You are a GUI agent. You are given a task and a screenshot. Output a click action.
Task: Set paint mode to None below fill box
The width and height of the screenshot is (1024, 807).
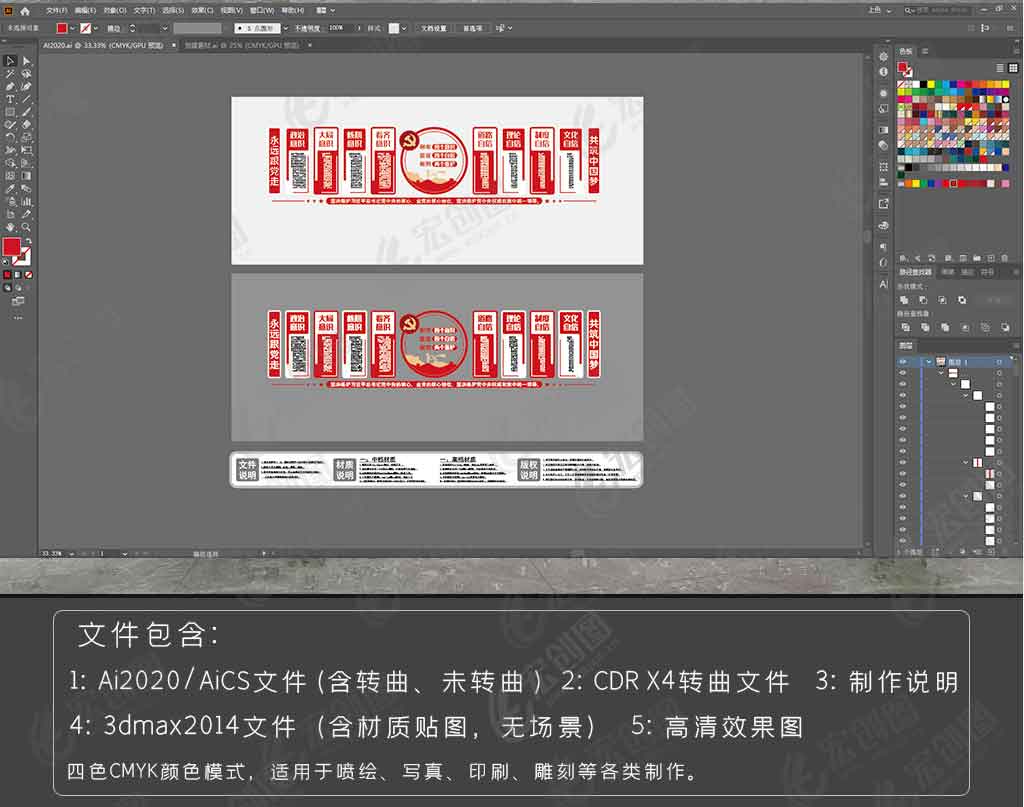click(28, 275)
